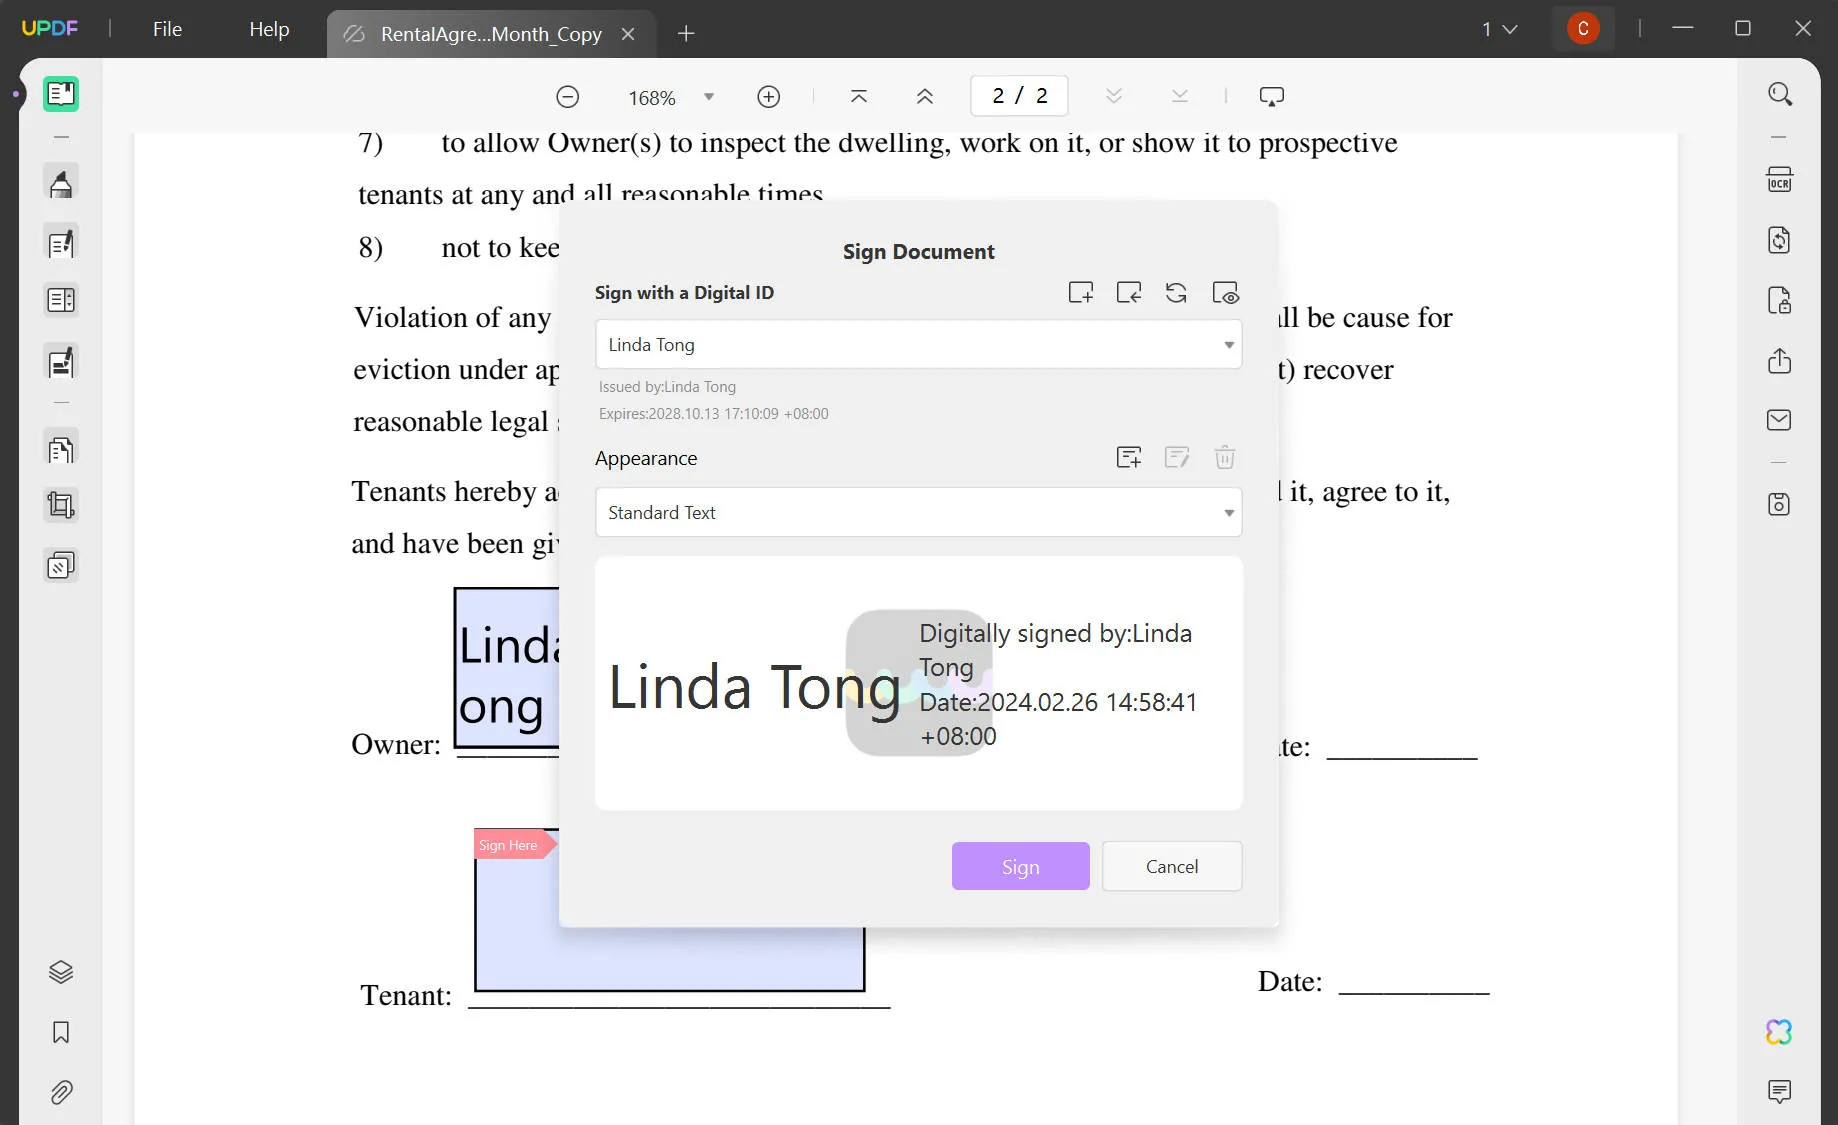The height and width of the screenshot is (1125, 1838).
Task: Cancel the Sign Document dialog
Action: pyautogui.click(x=1171, y=866)
